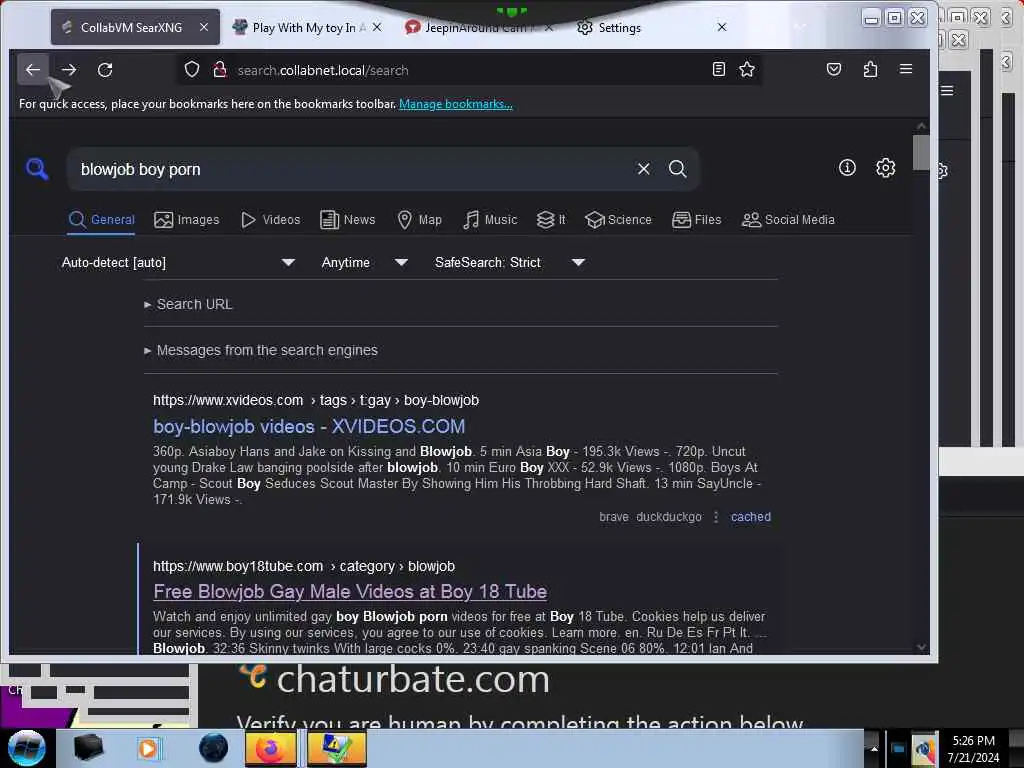Open the taskbar clock showing 5:26 PM
The image size is (1024, 768).
click(x=973, y=748)
